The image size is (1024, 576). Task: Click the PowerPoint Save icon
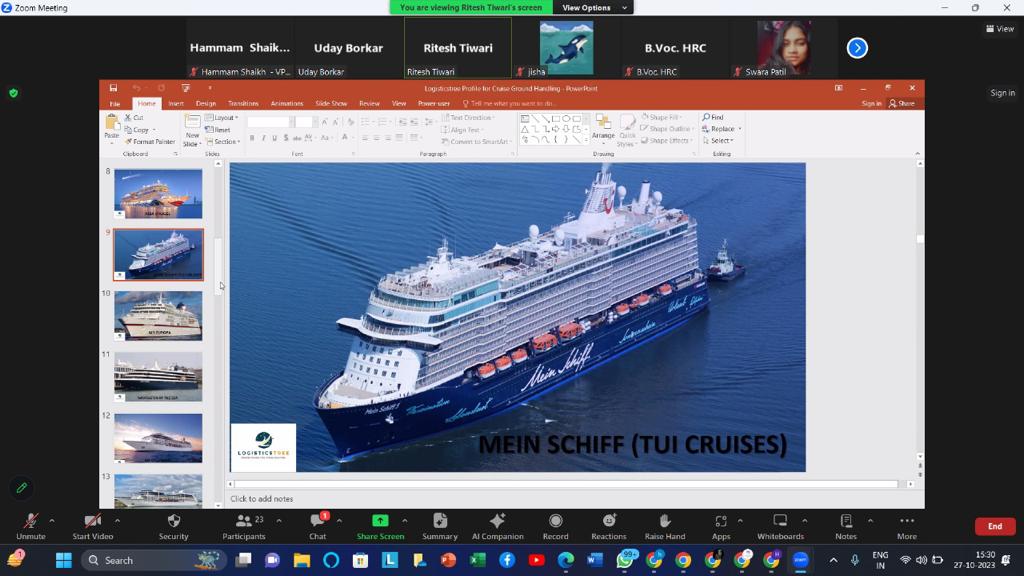tap(113, 88)
